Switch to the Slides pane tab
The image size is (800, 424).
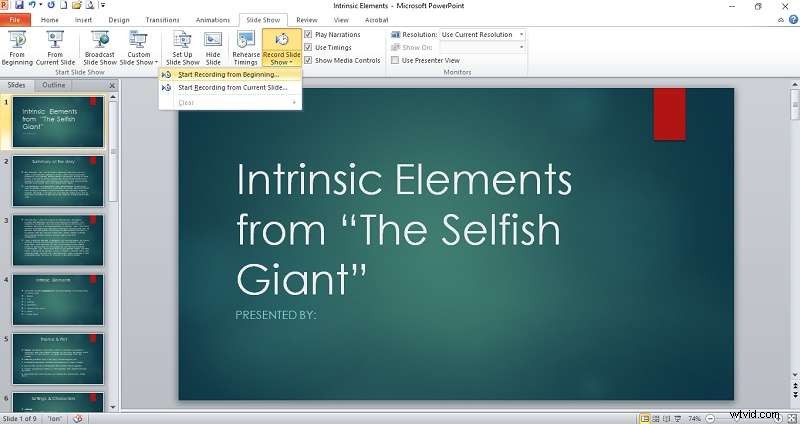pos(16,85)
